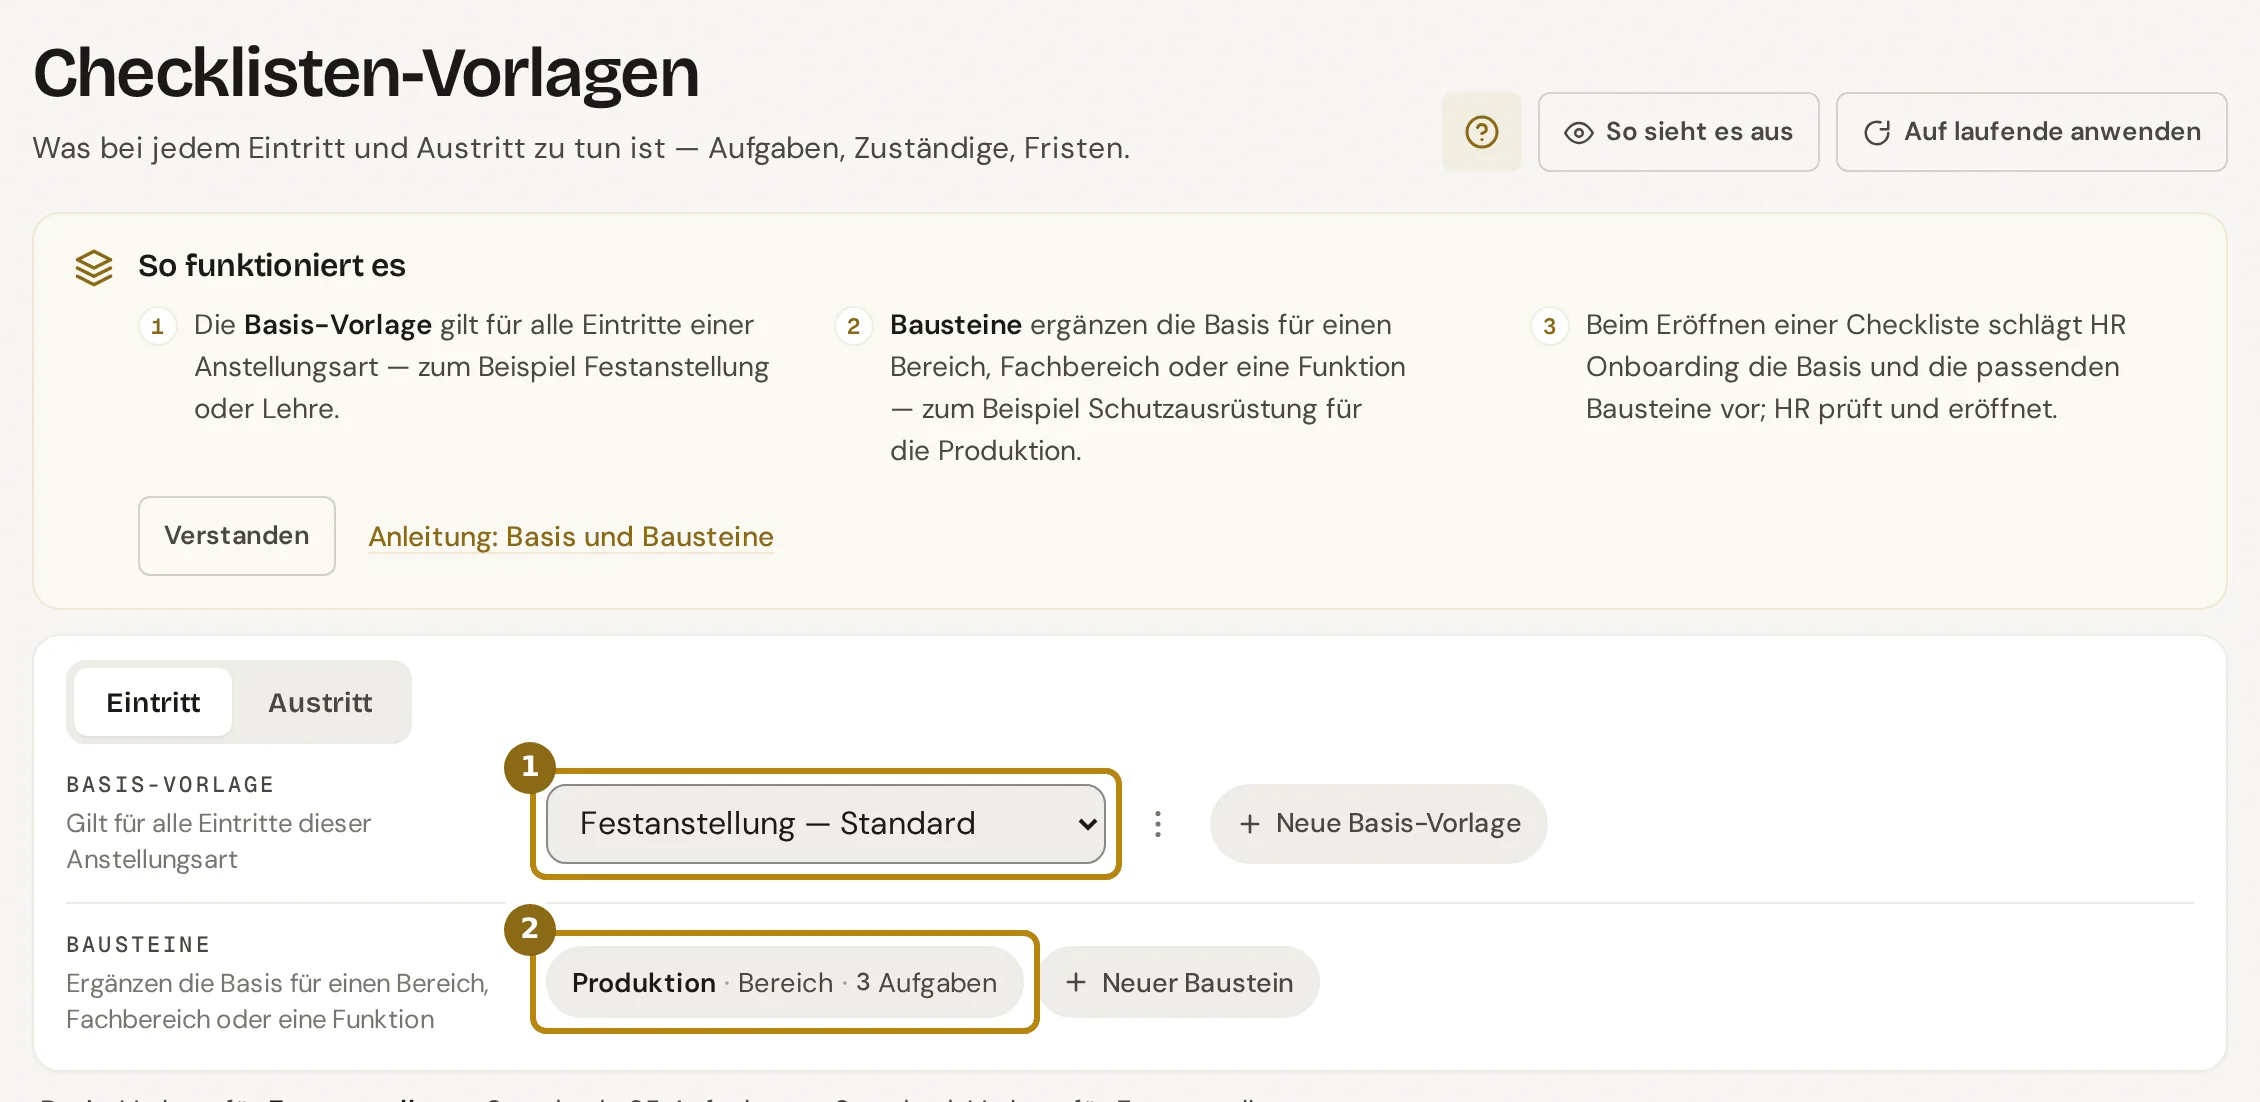The height and width of the screenshot is (1102, 2260).
Task: Click the 'So funktioniert es' heading
Action: [272, 266]
